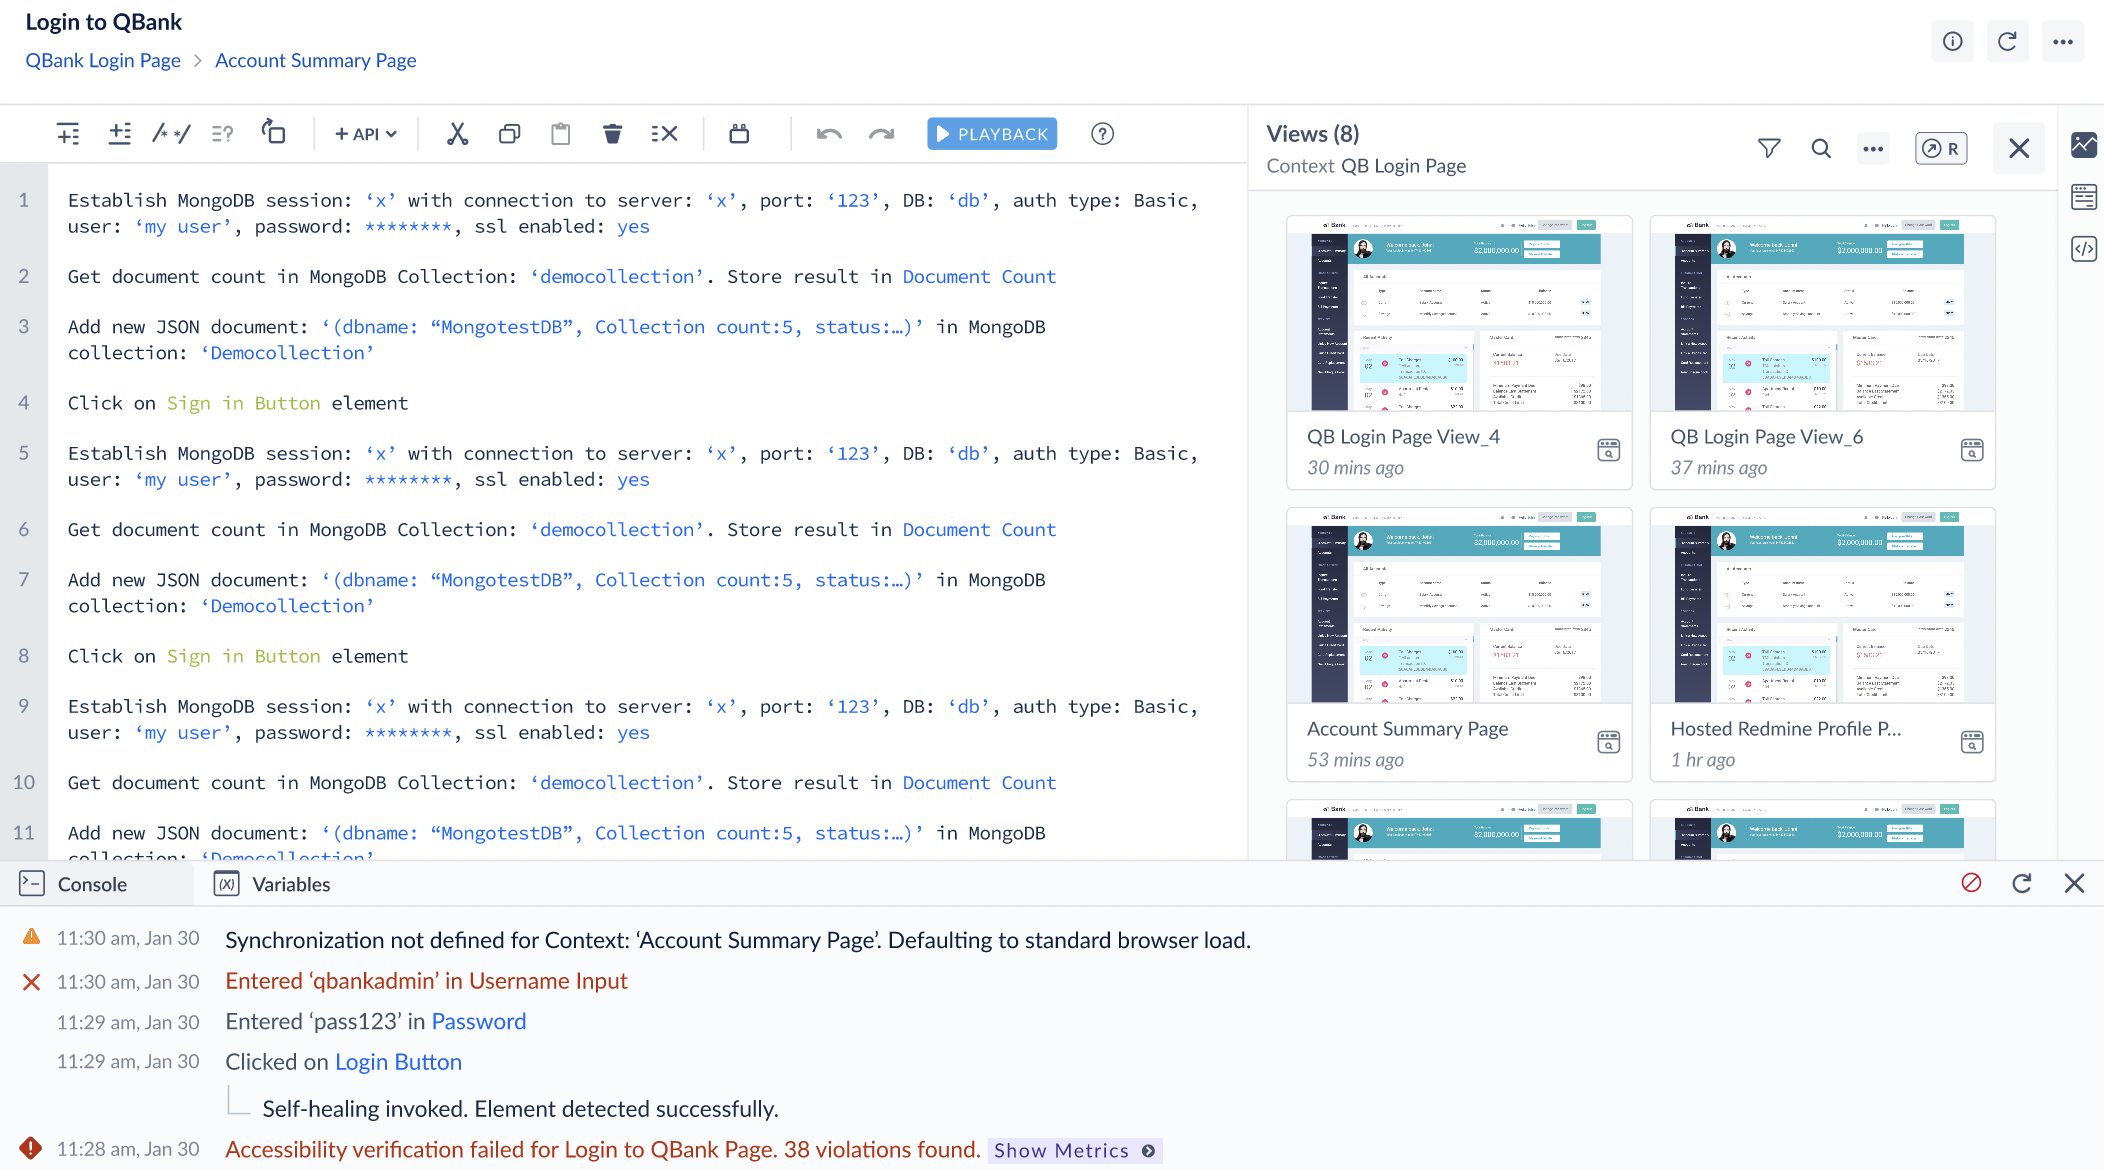Copy the selected step
Viewport: 2104px width, 1170px height.
point(509,134)
